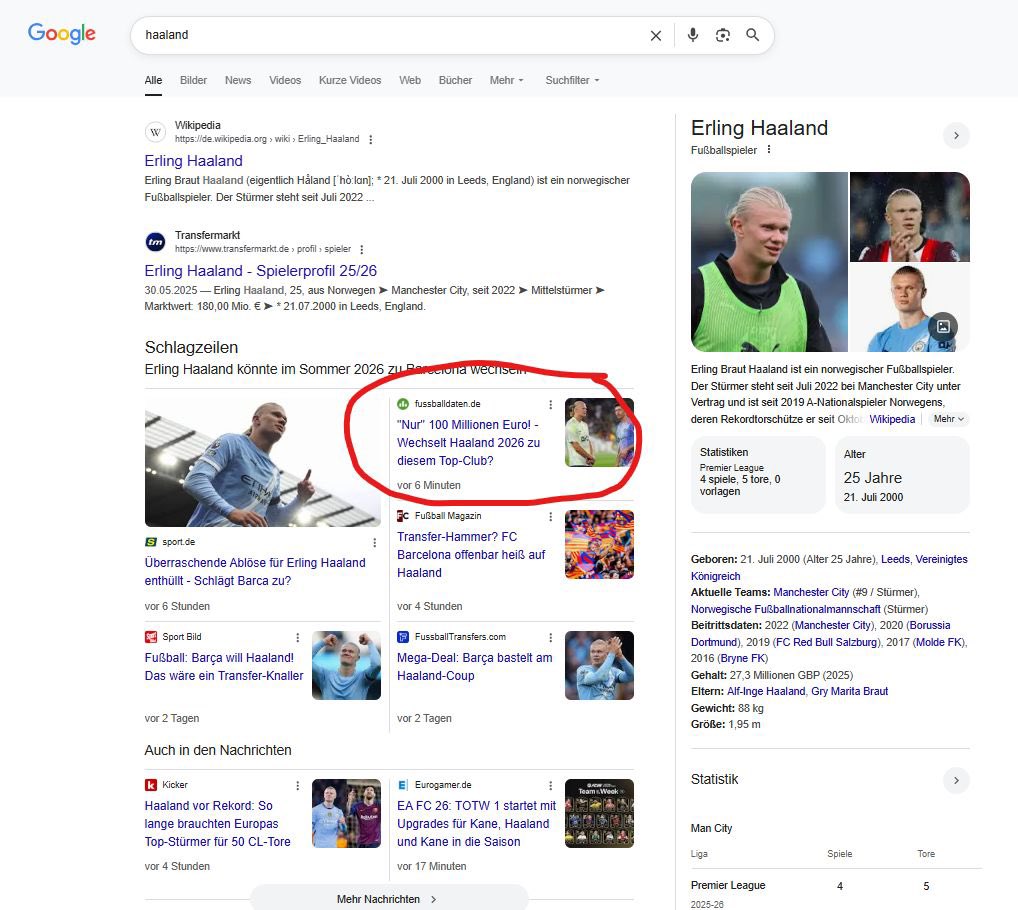Switch to the Kurze Videos tab
1018x910 pixels.
[x=350, y=80]
